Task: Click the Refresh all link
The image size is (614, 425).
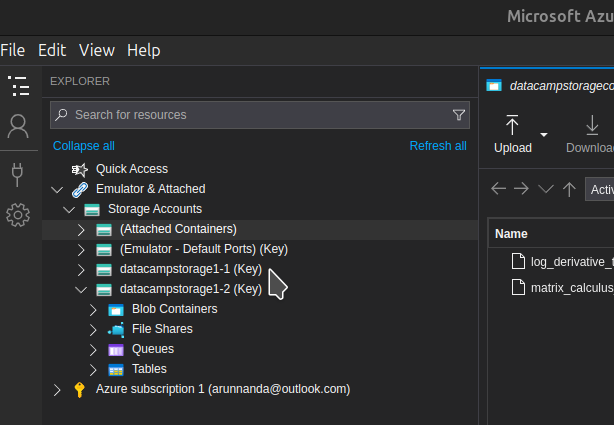Action: [438, 146]
